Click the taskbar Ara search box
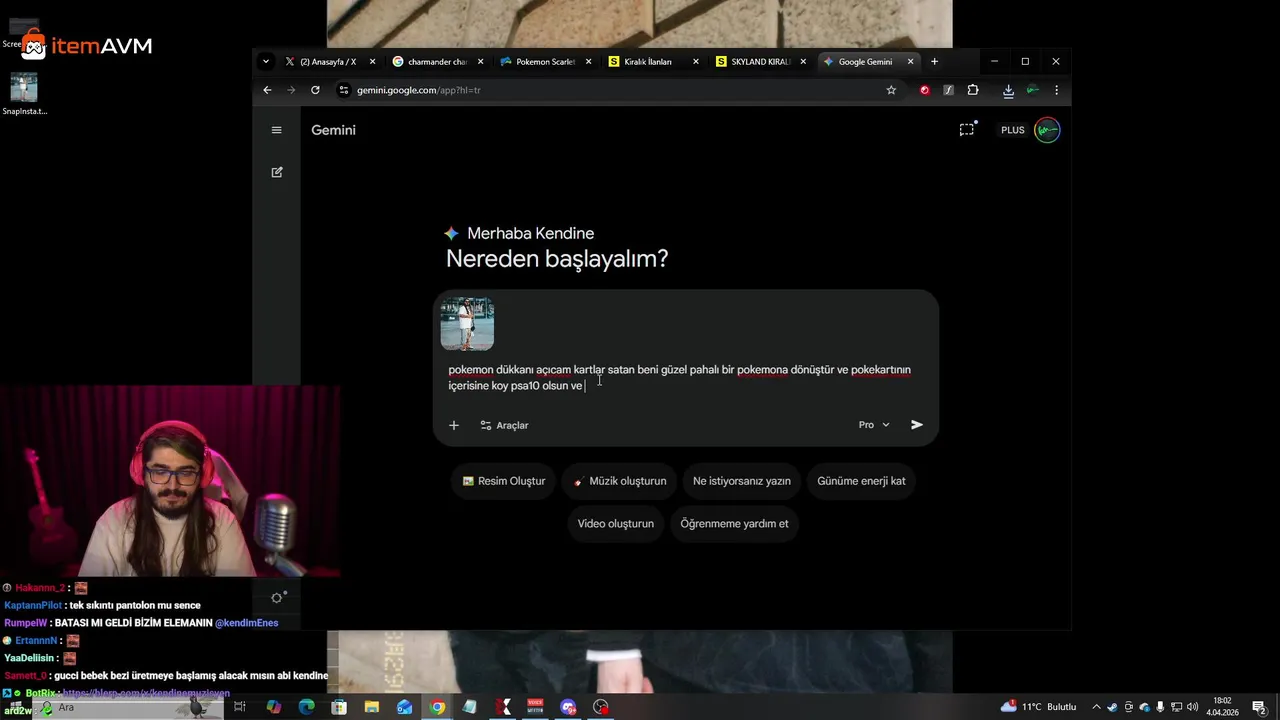Screen dimensions: 1280x720 130,708
